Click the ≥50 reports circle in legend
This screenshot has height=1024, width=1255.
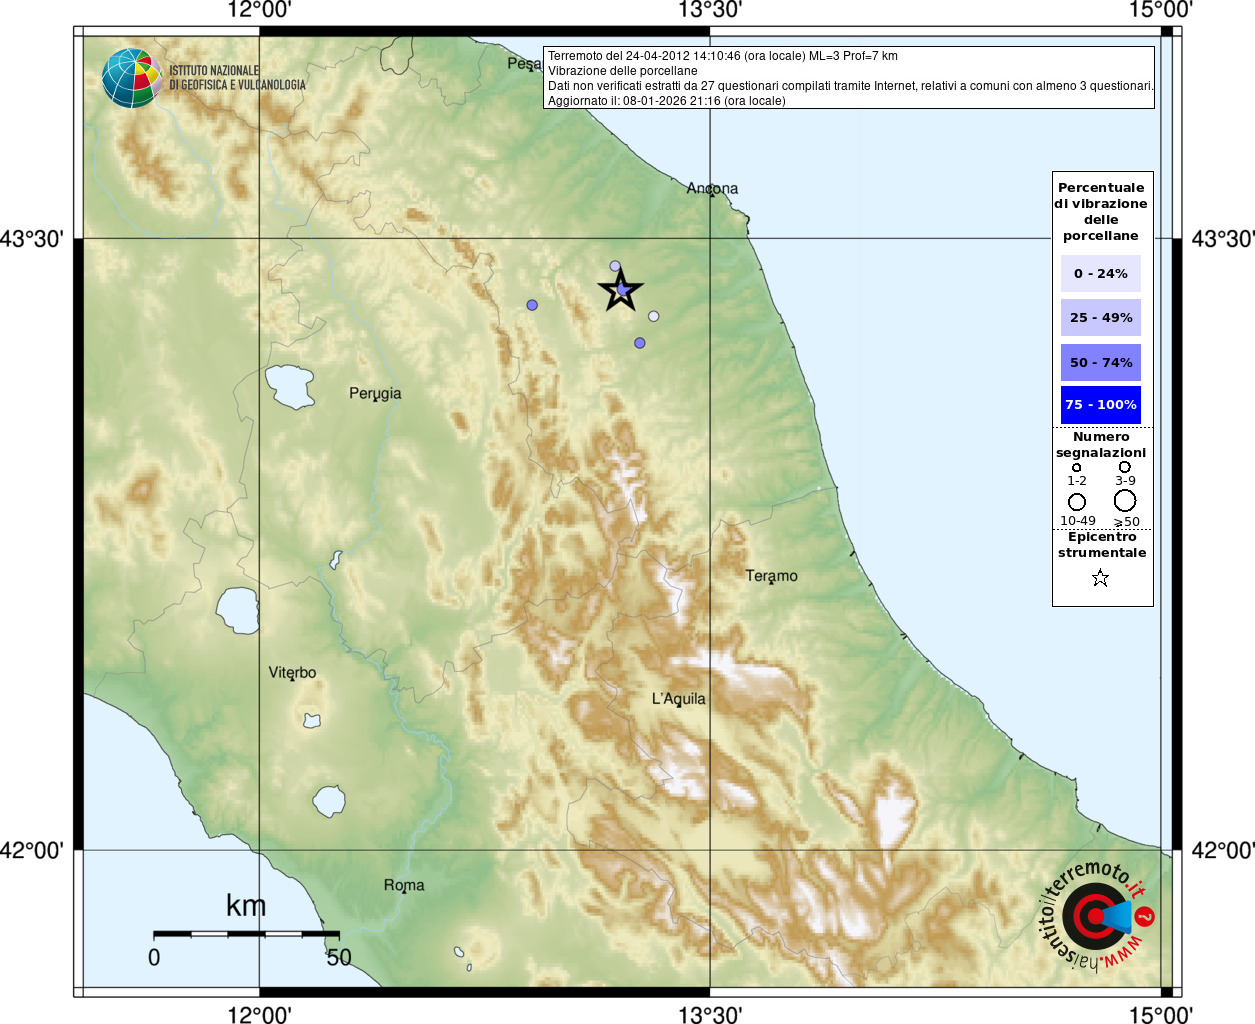coord(1125,500)
